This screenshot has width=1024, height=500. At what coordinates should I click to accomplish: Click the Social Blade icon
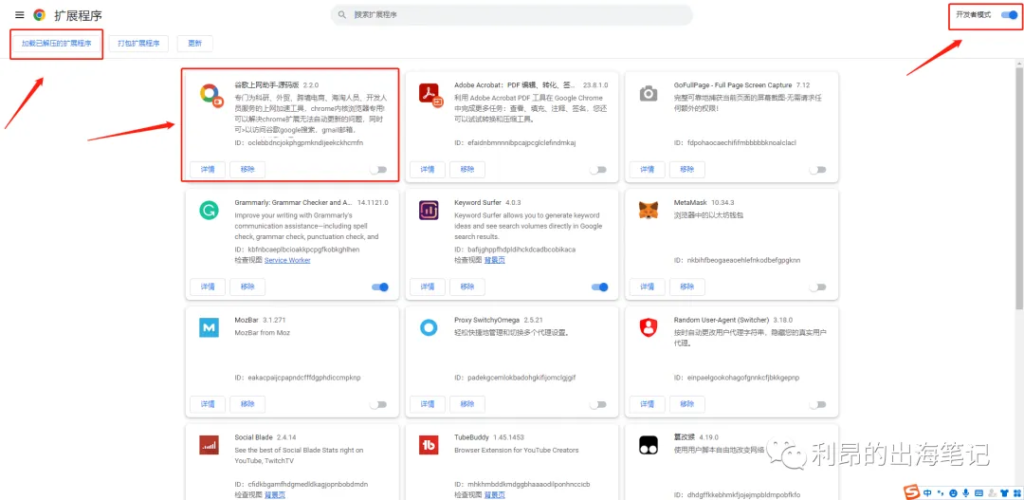[x=209, y=445]
